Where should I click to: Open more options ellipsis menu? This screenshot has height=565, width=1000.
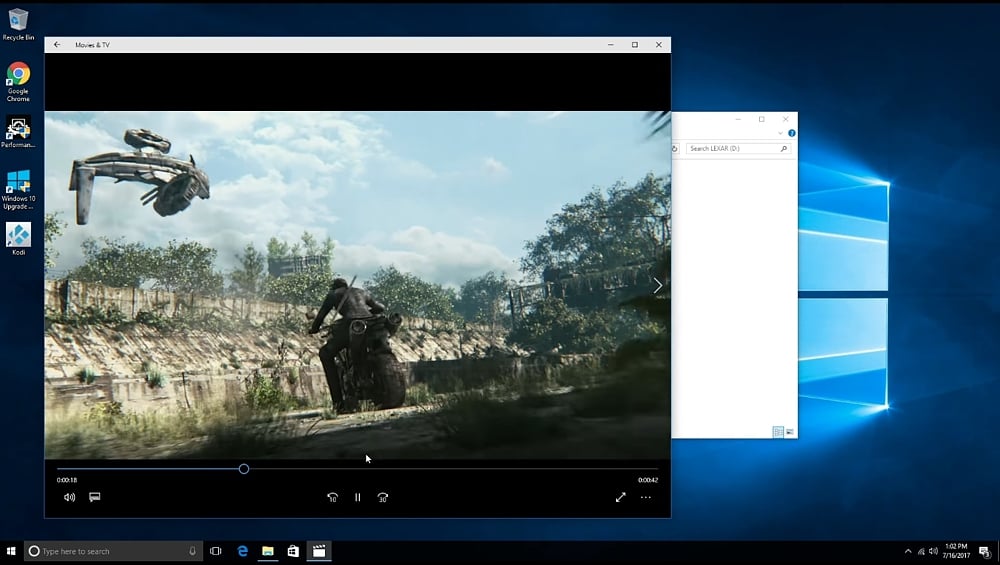click(x=646, y=497)
